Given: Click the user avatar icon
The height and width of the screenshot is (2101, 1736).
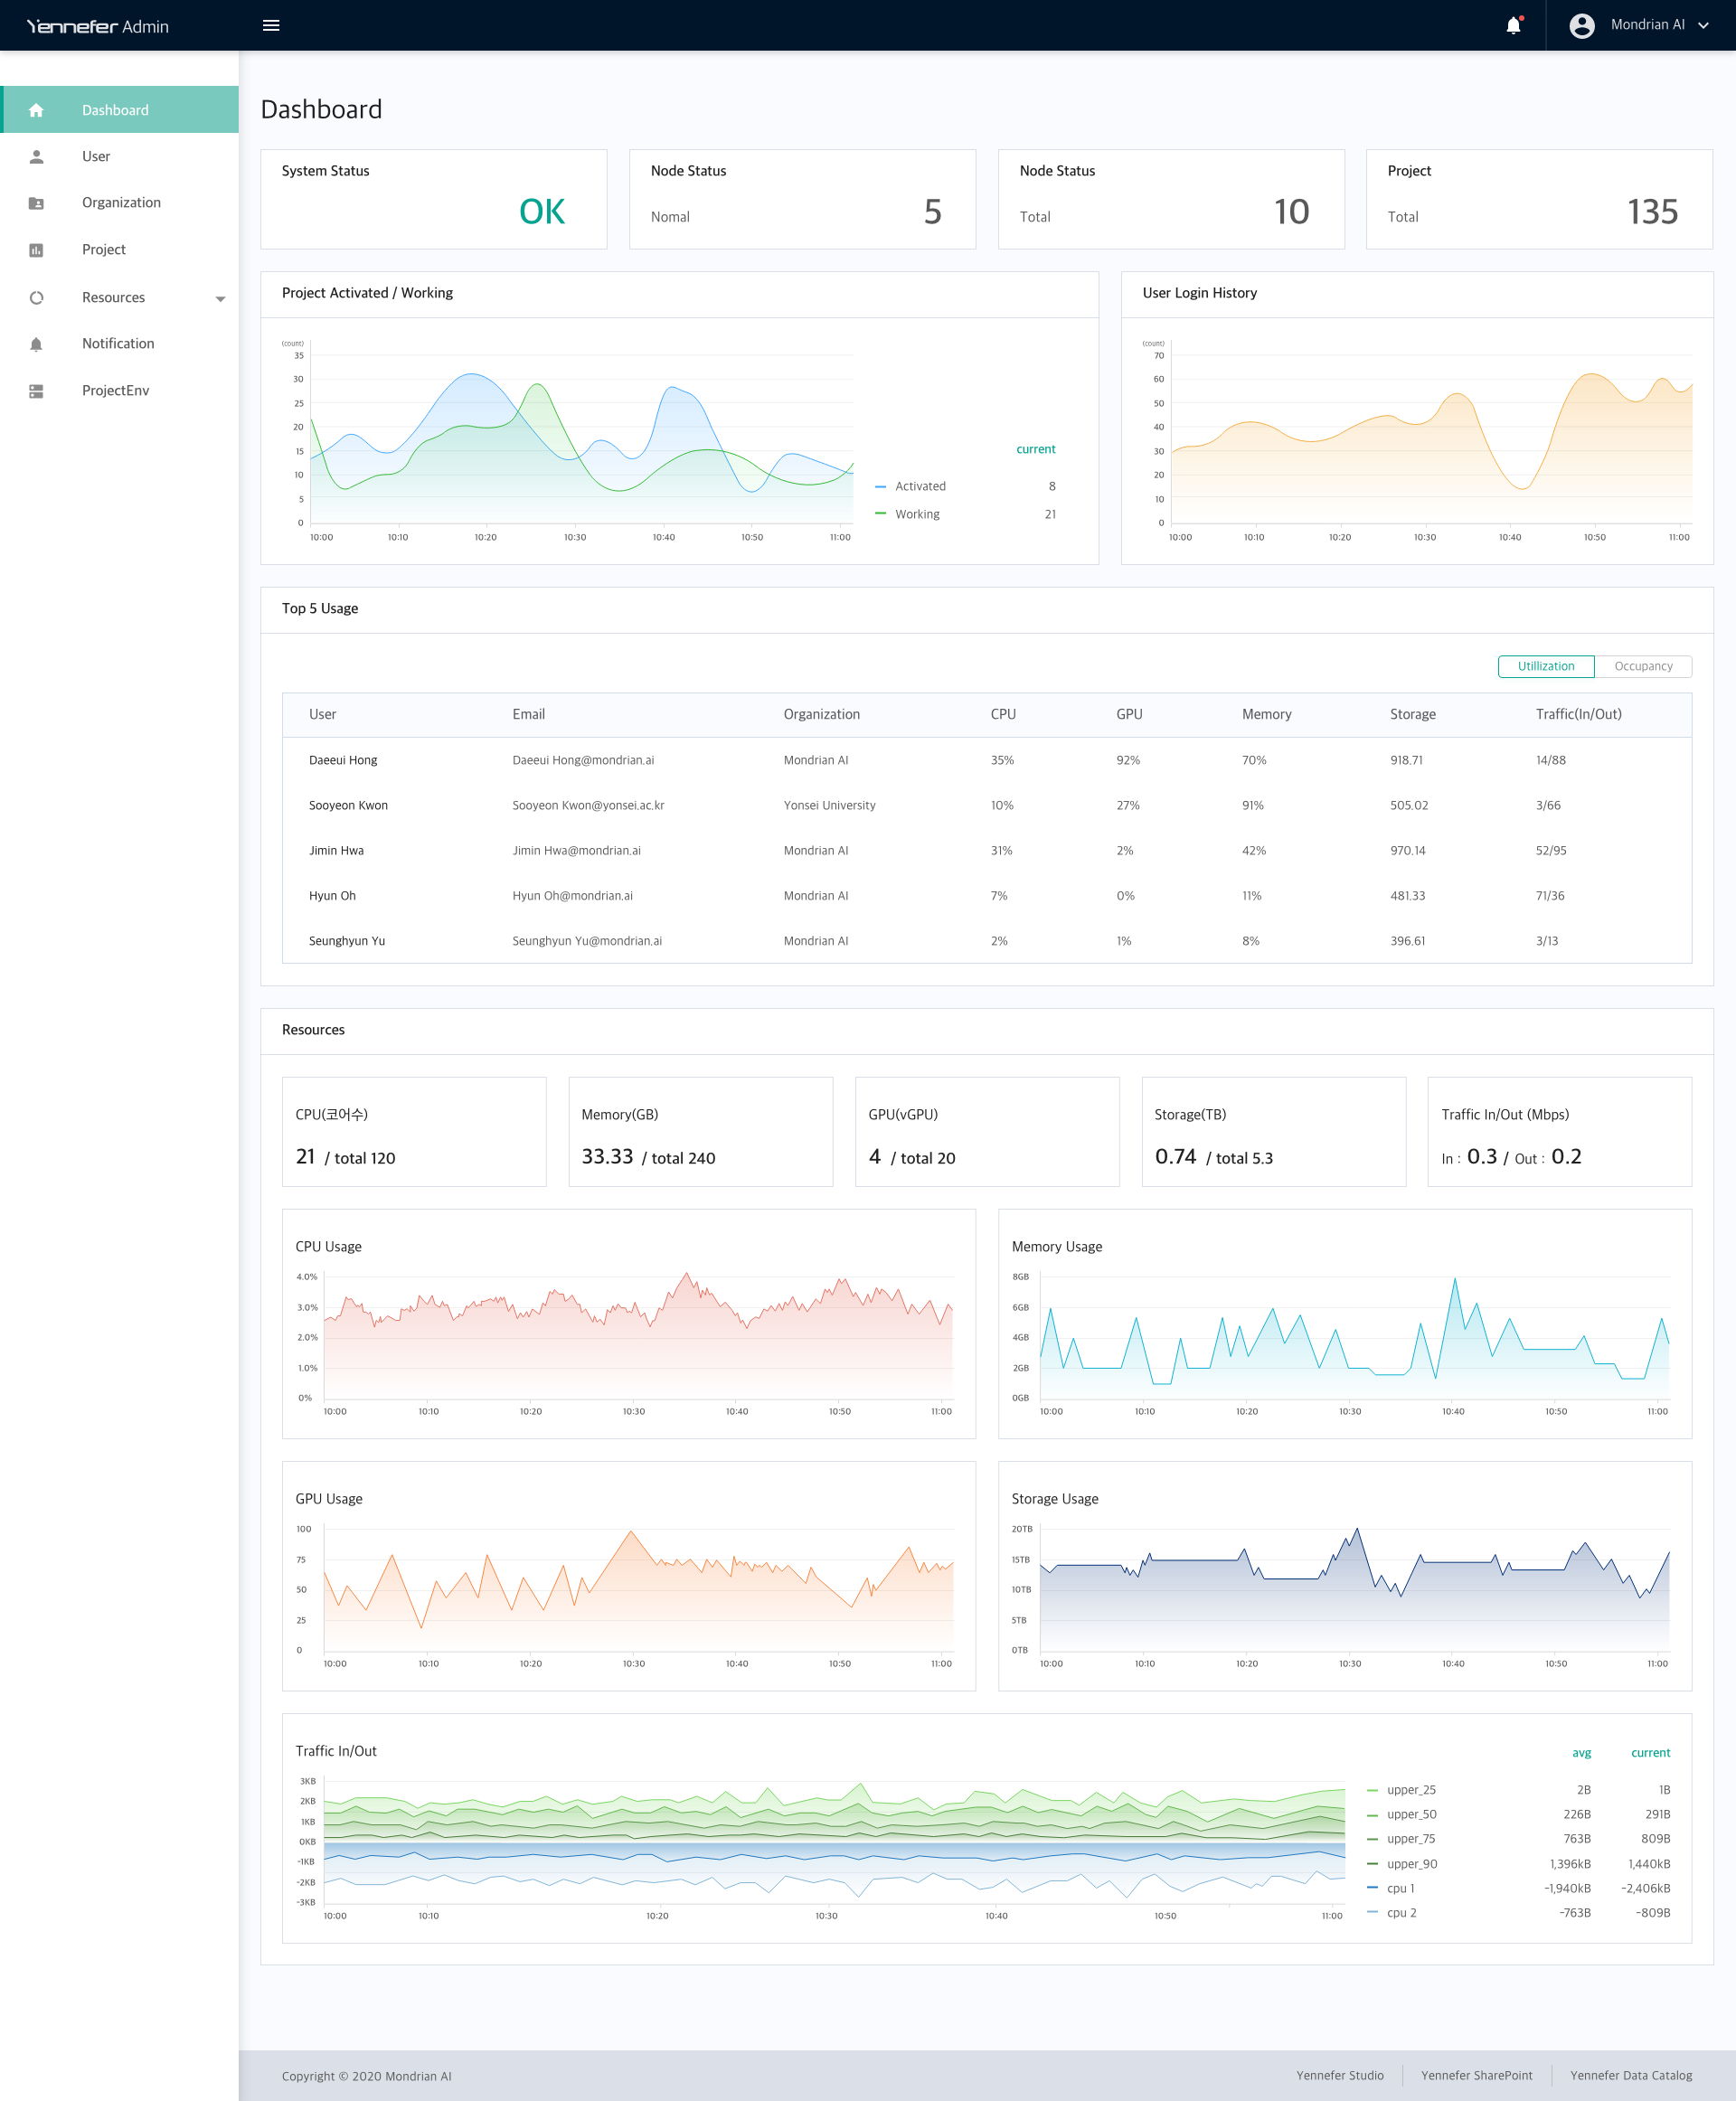Looking at the screenshot, I should 1581,25.
